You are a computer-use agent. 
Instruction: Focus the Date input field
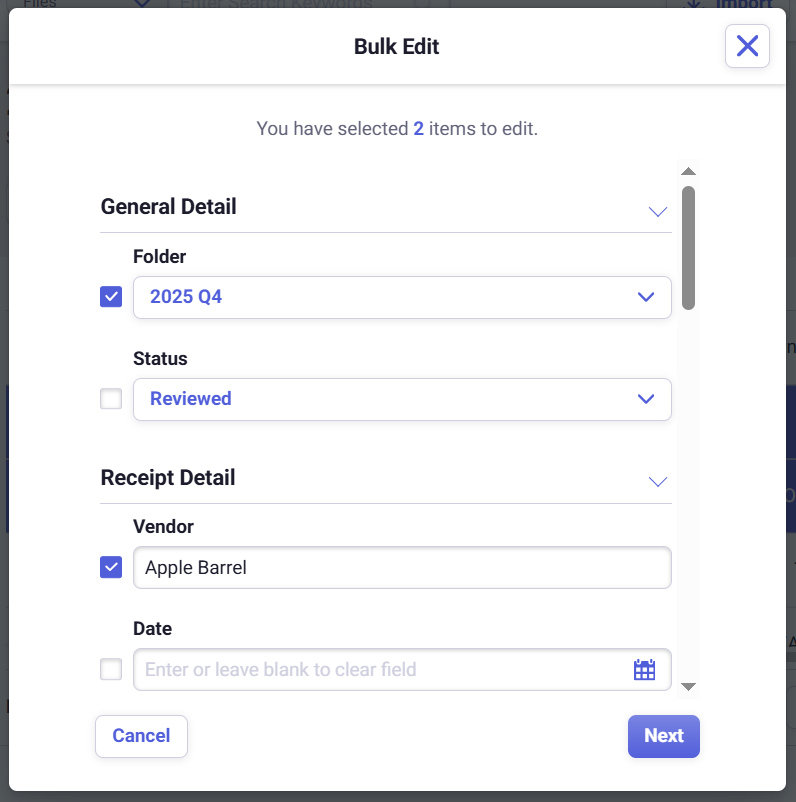pos(380,670)
